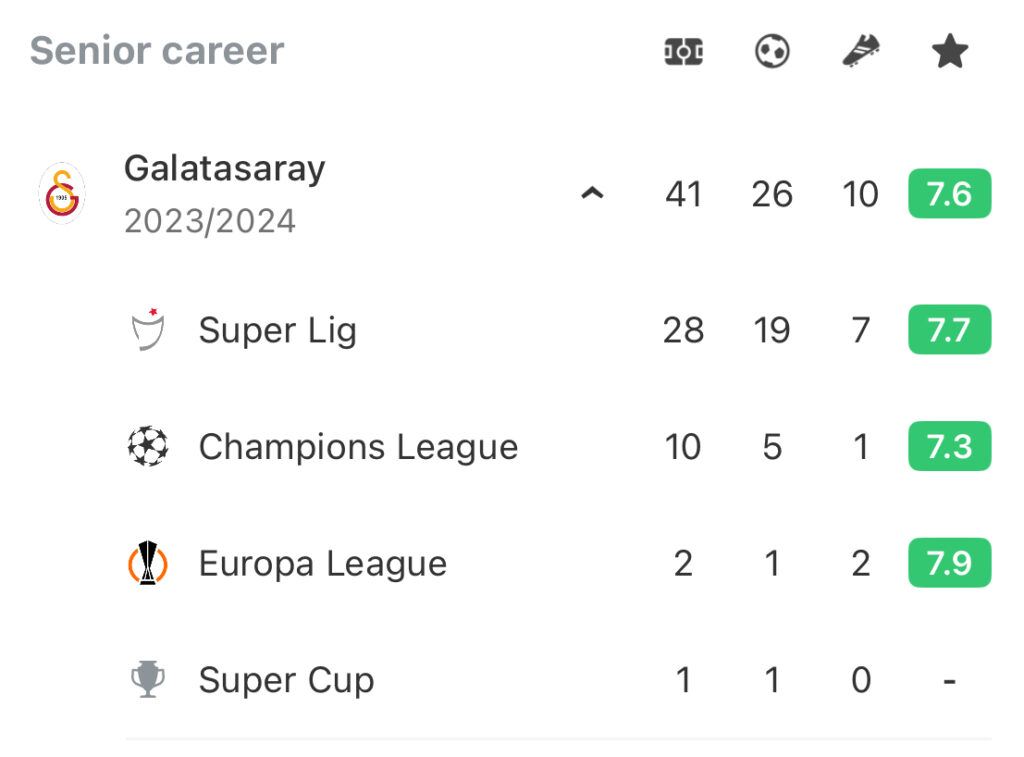Click the Super Cup trophy icon
Screen dimensions: 1024x757
click(x=148, y=679)
